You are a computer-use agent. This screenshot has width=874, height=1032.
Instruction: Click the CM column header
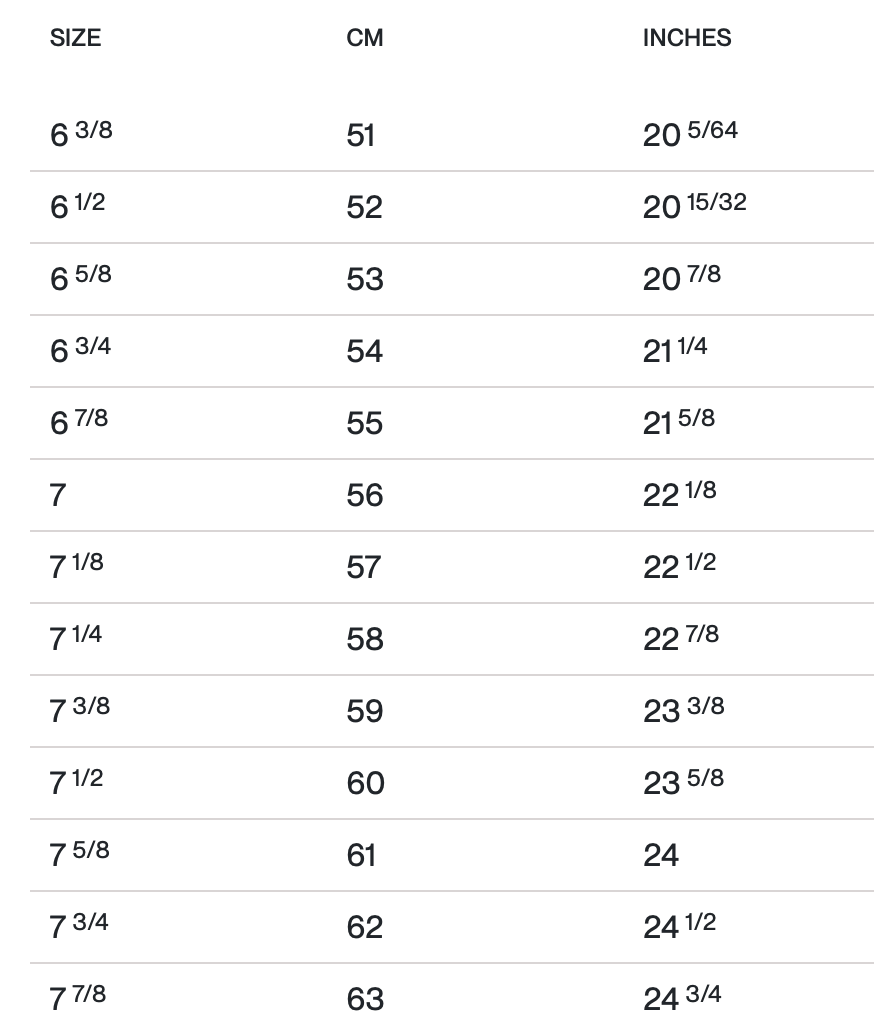pyautogui.click(x=365, y=38)
